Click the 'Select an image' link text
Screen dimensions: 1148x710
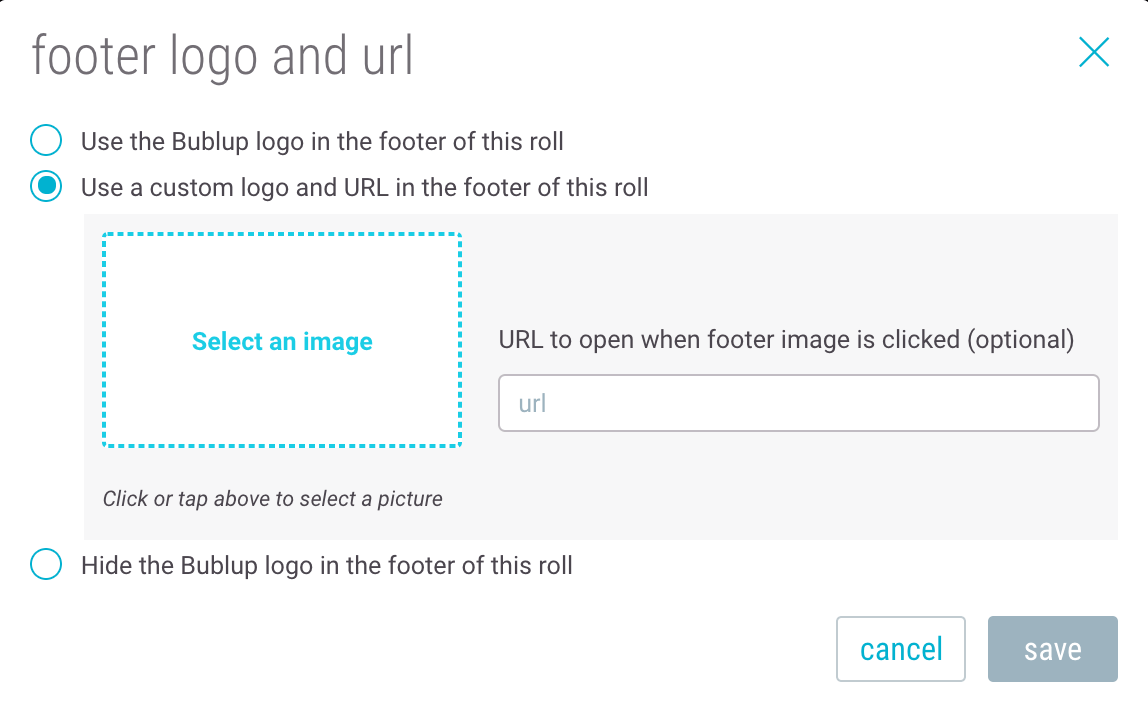(282, 341)
